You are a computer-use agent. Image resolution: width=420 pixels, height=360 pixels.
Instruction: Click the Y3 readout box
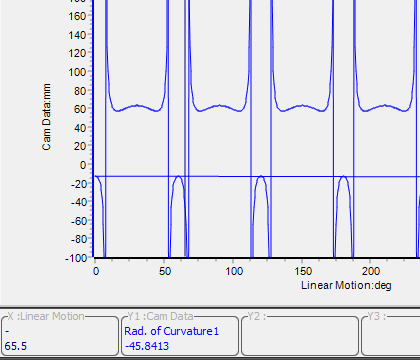[391, 334]
